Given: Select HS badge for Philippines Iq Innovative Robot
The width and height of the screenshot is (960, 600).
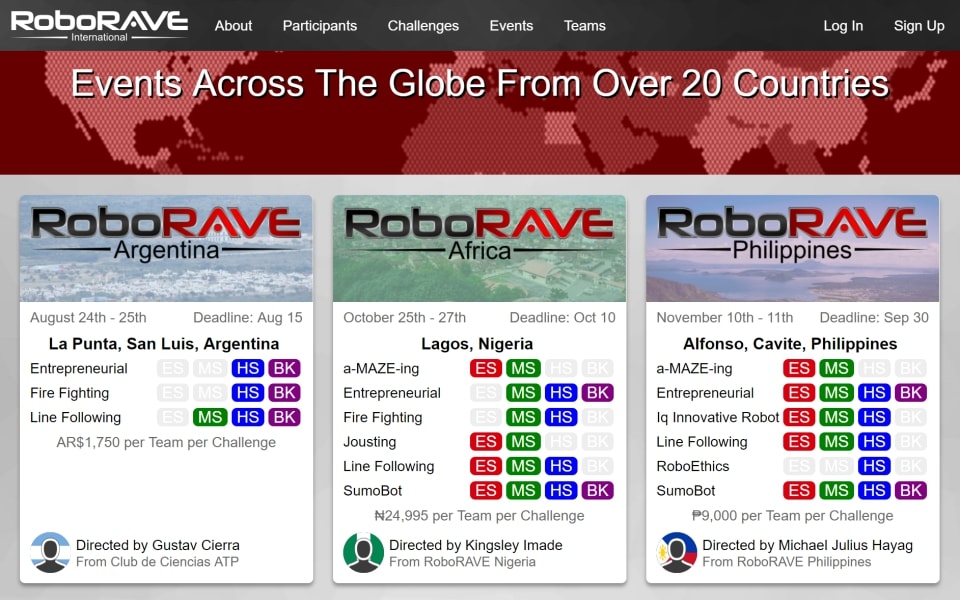Looking at the screenshot, I should click(x=874, y=417).
